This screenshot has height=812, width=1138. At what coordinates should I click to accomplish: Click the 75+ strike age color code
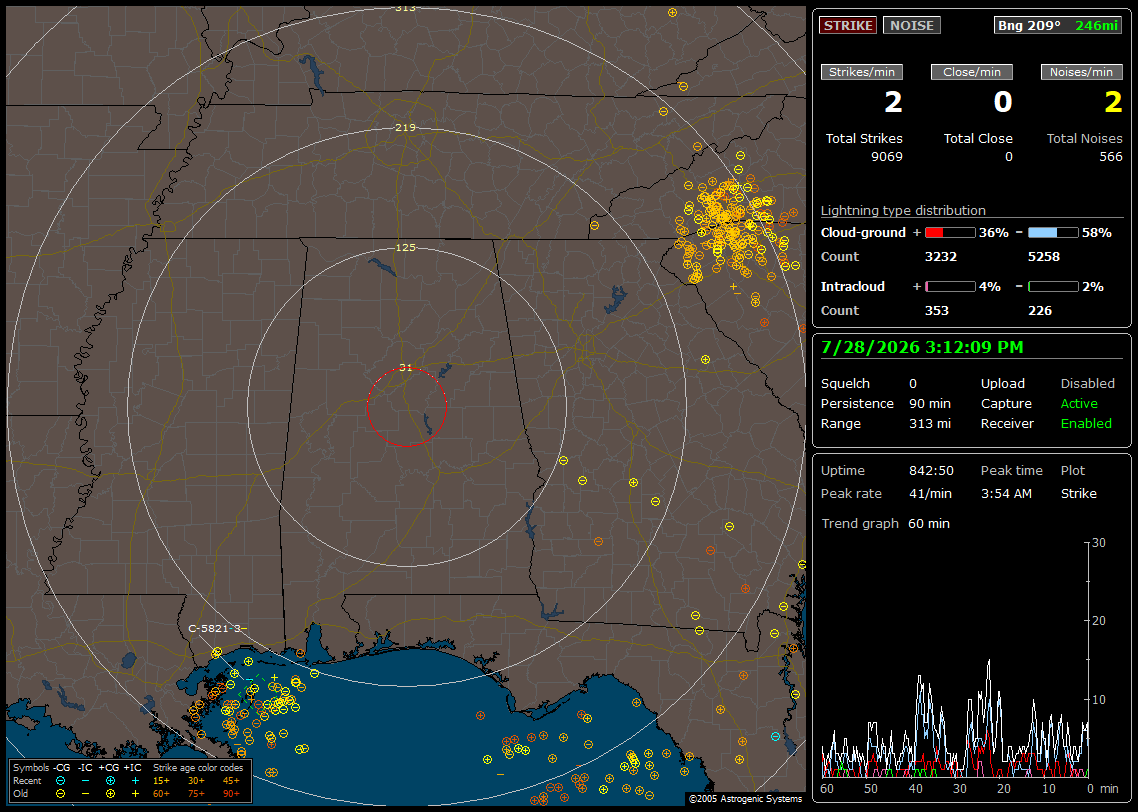(x=196, y=794)
